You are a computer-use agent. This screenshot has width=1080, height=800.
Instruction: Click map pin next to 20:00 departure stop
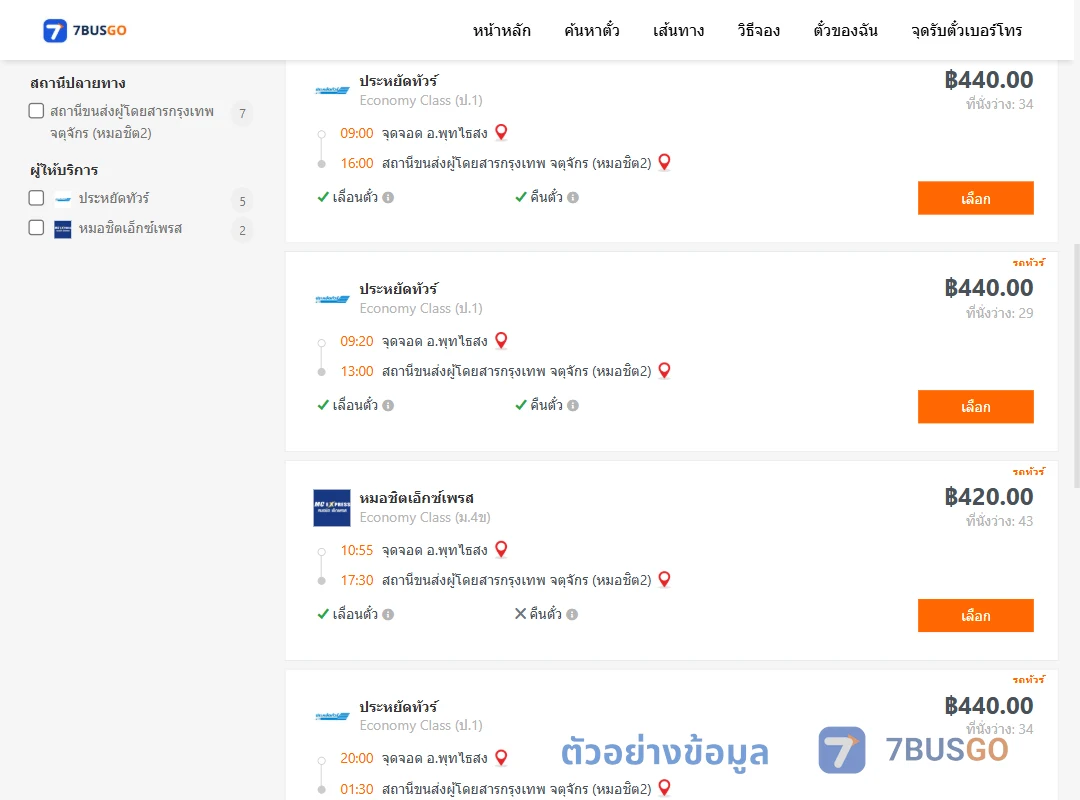click(501, 758)
